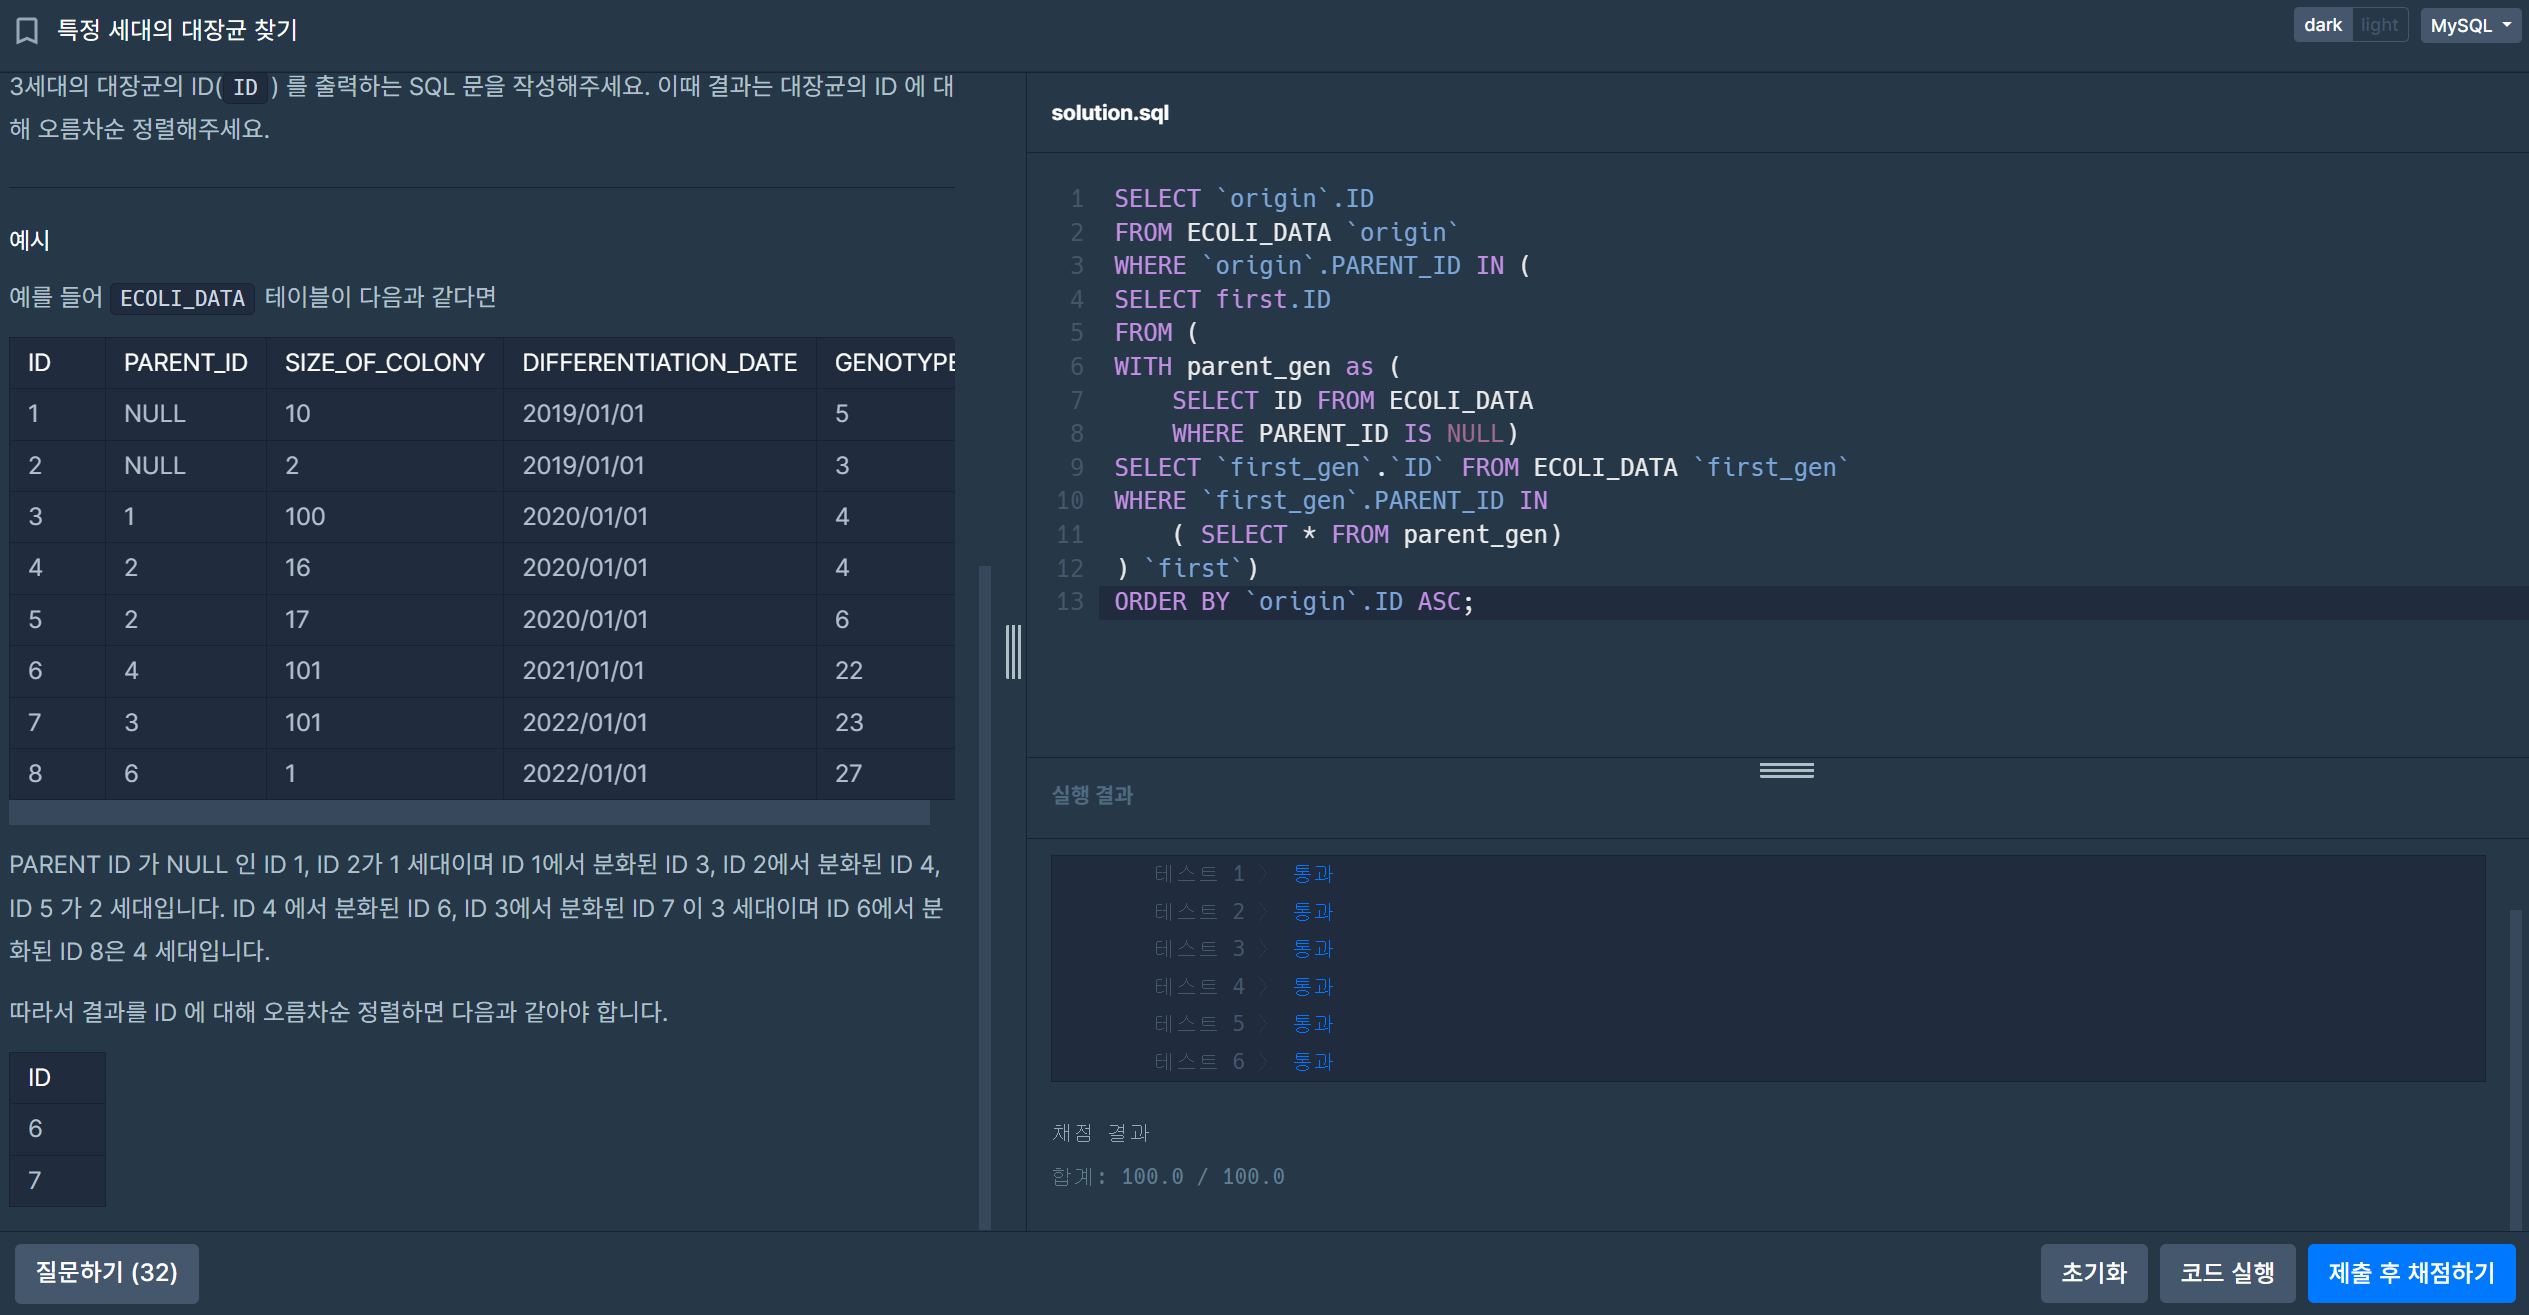The height and width of the screenshot is (1315, 2529).
Task: Submit with 제출 후 채점하기 button
Action: [x=2411, y=1272]
